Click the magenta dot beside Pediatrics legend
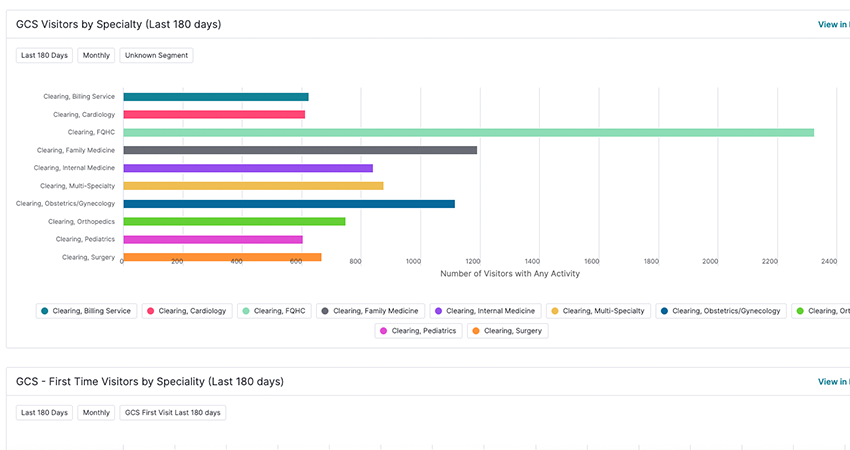850x450 pixels. 384,331
